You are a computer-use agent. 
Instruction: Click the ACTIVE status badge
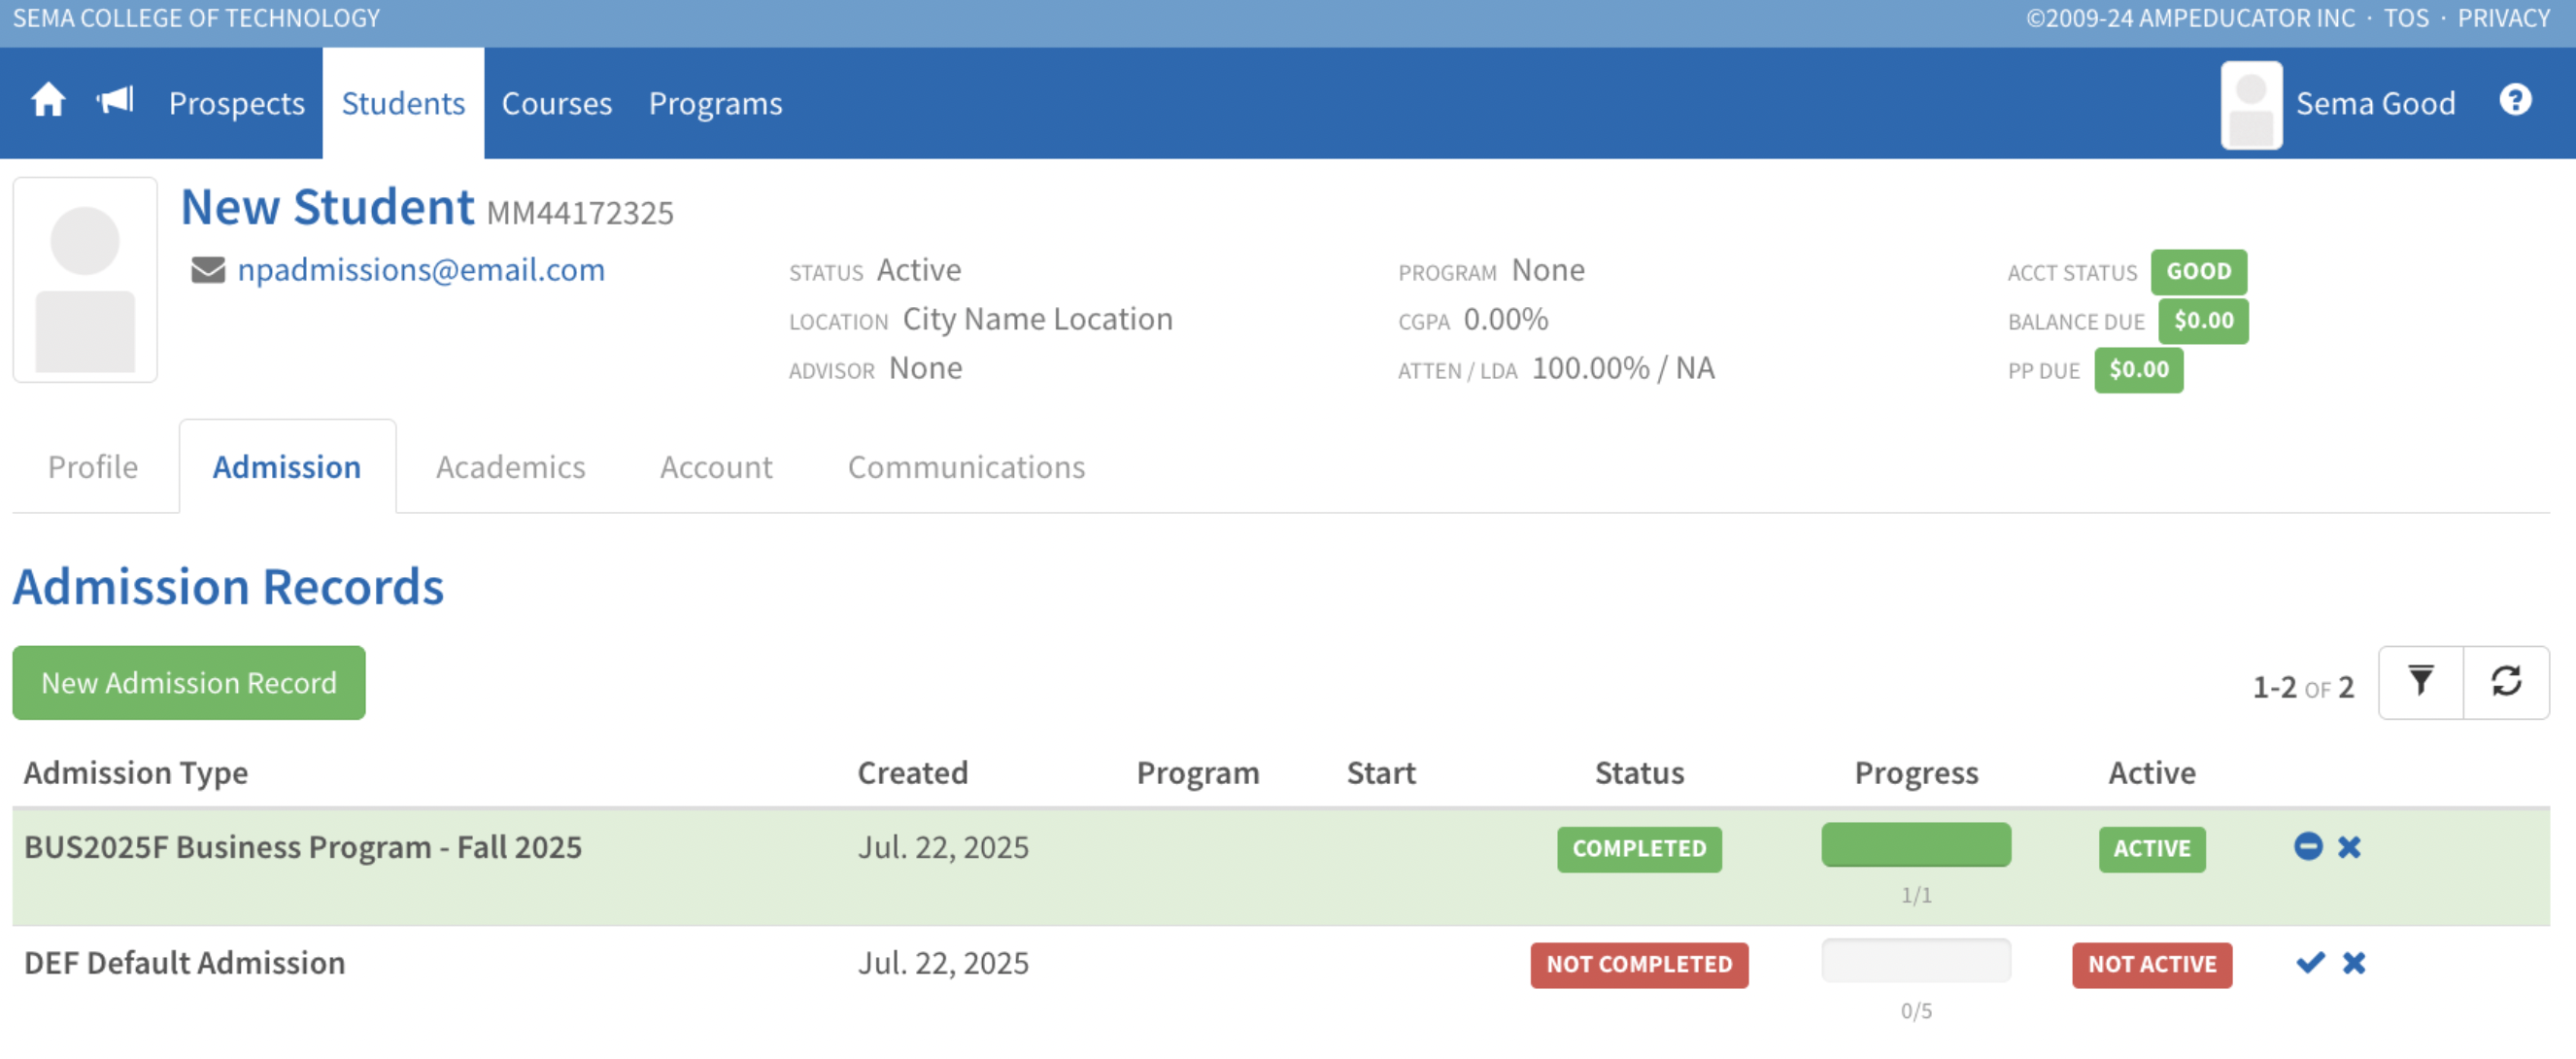point(2151,849)
